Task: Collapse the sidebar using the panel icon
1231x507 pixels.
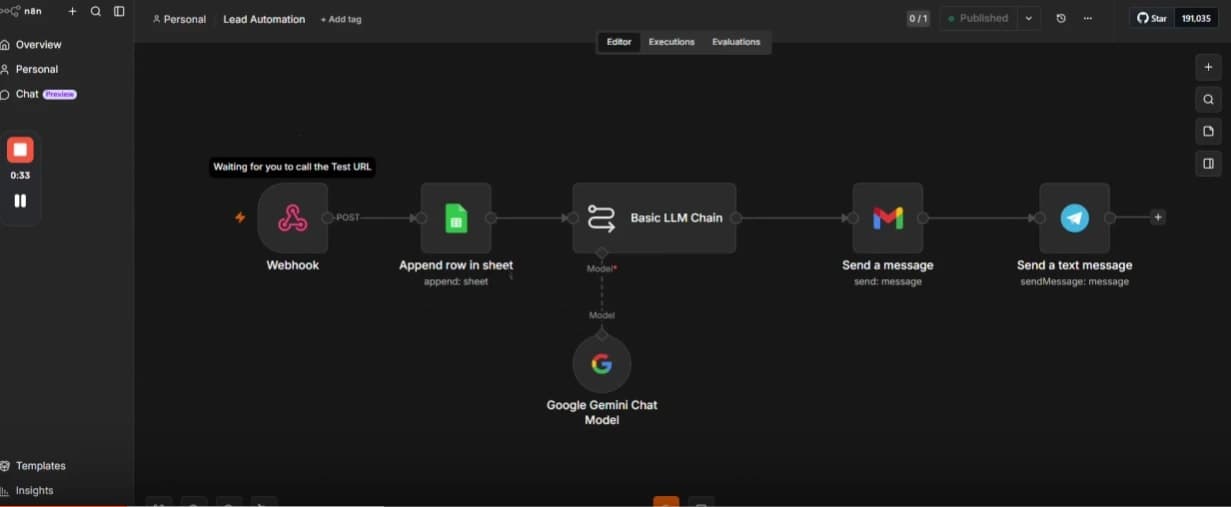Action: coord(119,12)
